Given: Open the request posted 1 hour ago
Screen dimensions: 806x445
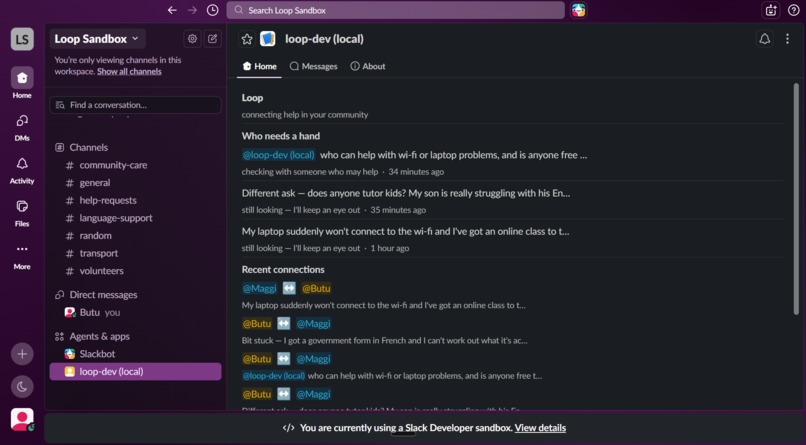Looking at the screenshot, I should (x=405, y=232).
